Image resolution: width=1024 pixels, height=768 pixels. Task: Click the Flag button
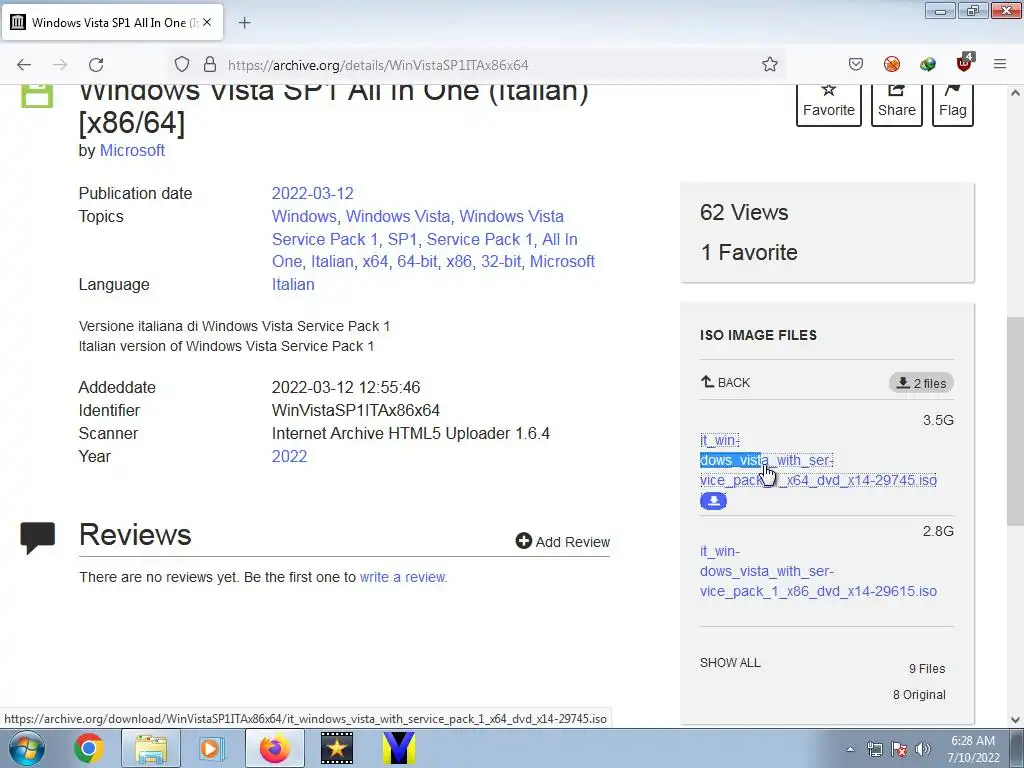coord(953,104)
